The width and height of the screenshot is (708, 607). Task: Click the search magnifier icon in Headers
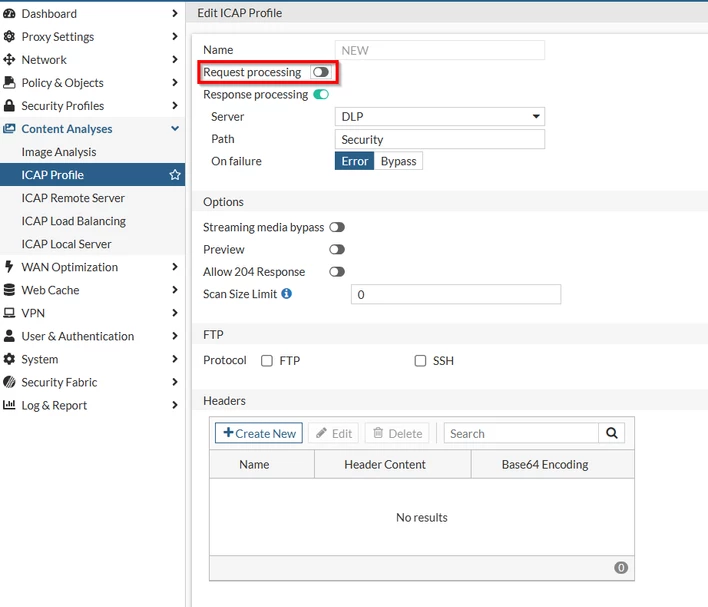coord(611,433)
